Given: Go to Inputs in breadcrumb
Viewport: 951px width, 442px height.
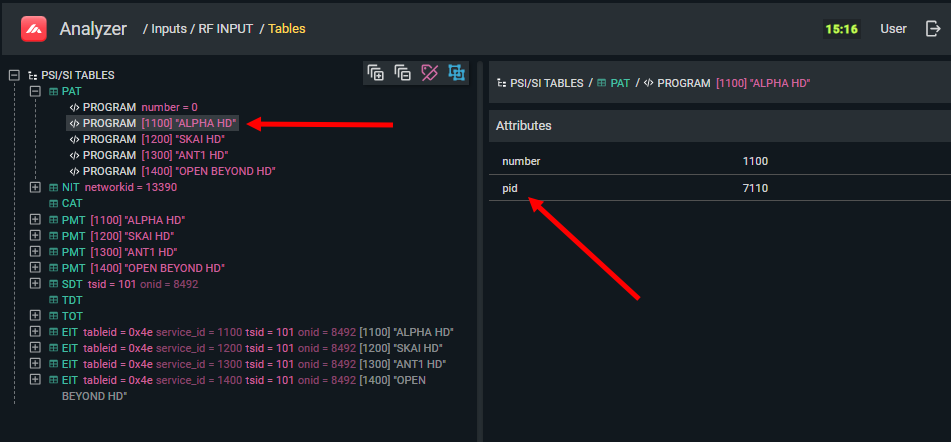Looking at the screenshot, I should [x=168, y=29].
